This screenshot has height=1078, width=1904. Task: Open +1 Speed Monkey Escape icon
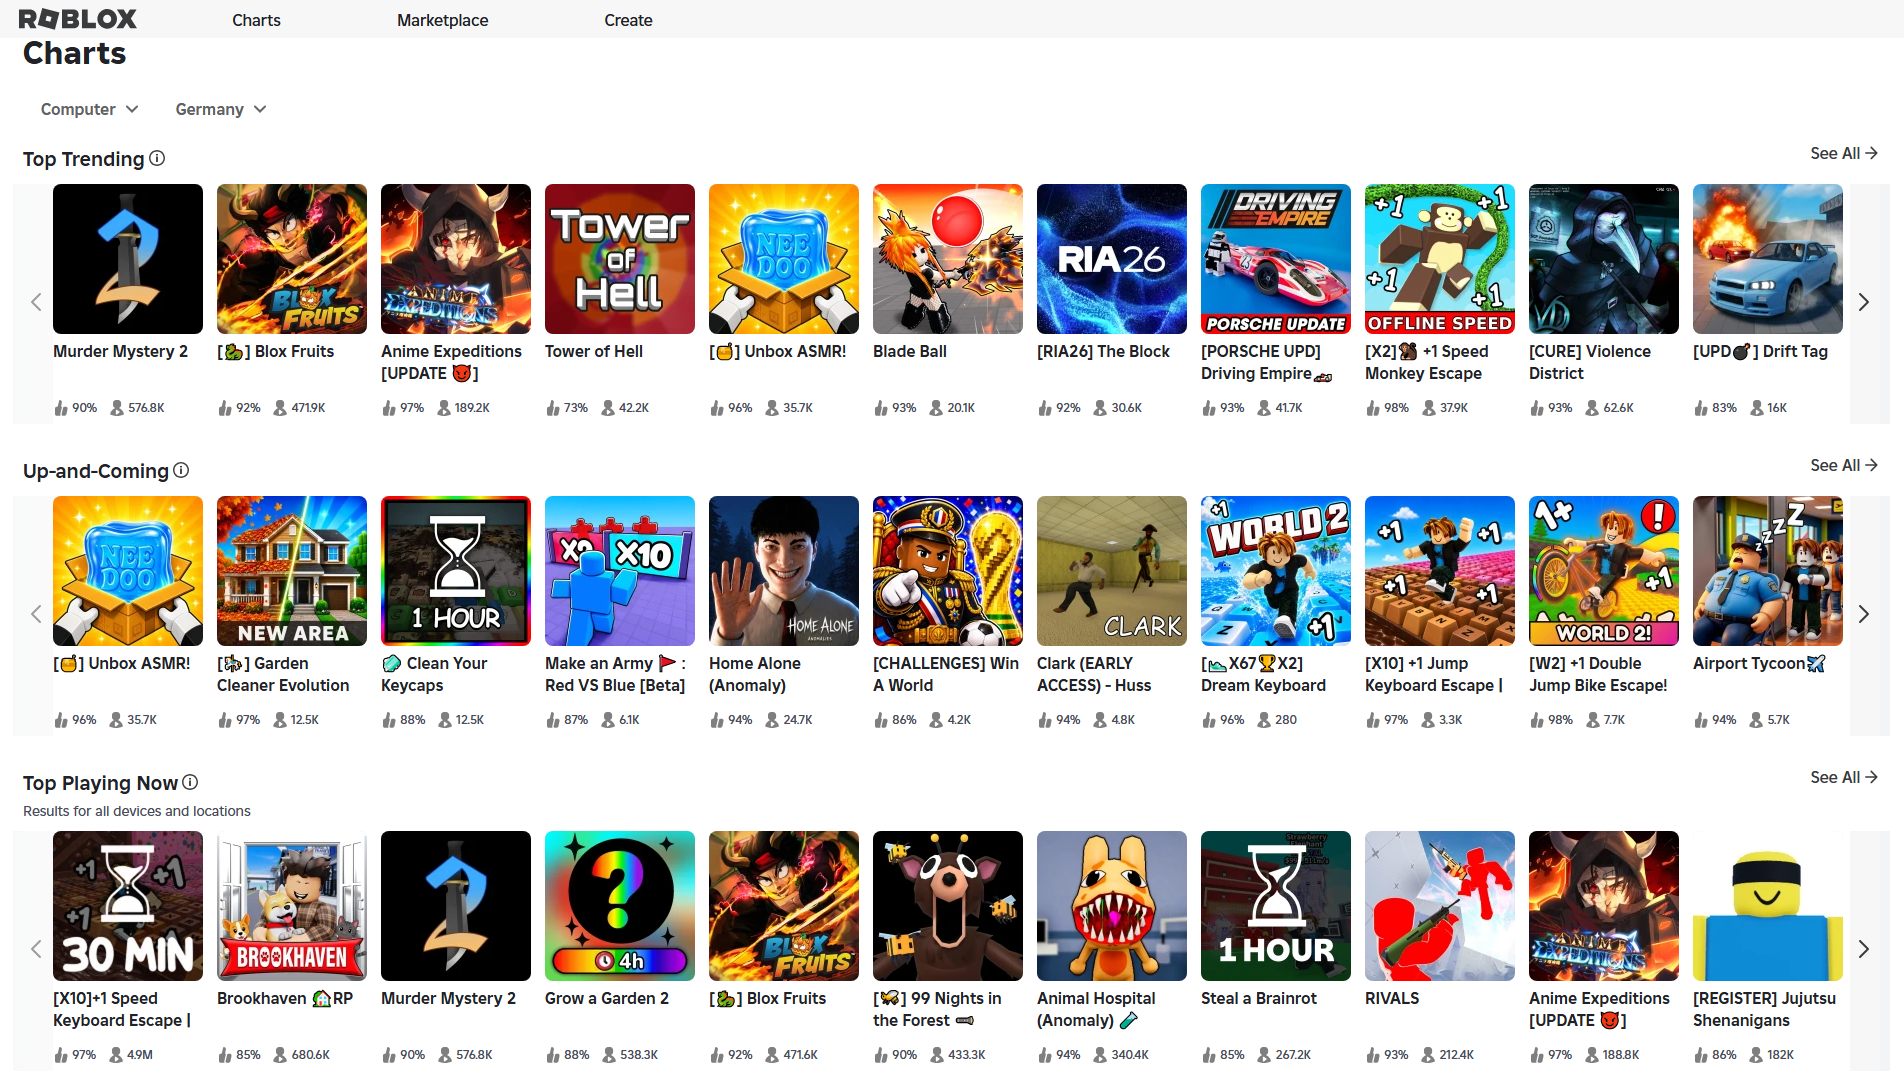coord(1440,259)
